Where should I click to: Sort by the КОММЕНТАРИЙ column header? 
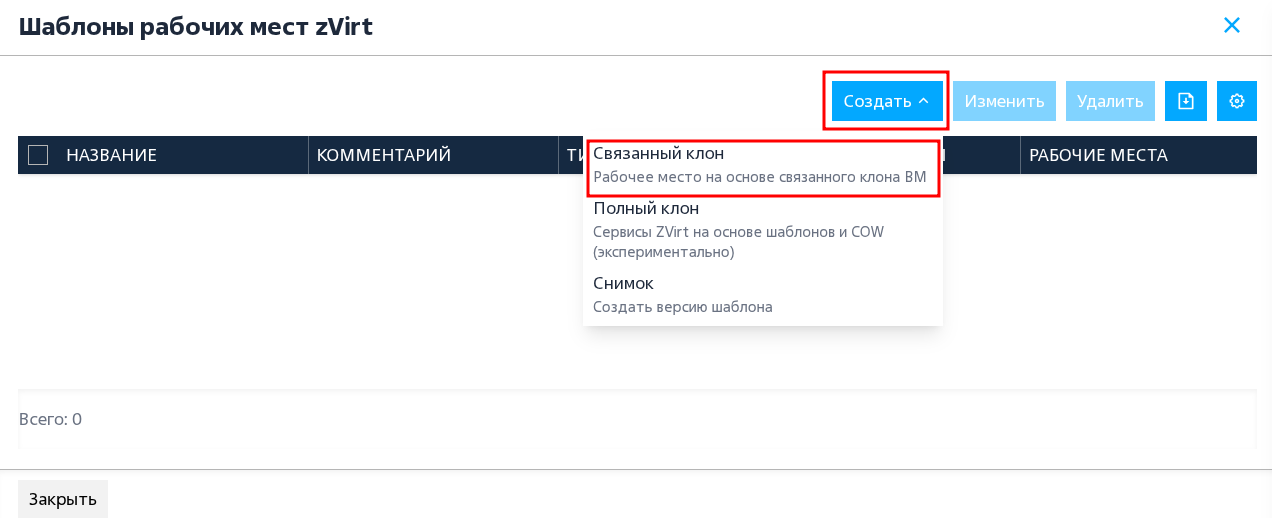tap(384, 155)
